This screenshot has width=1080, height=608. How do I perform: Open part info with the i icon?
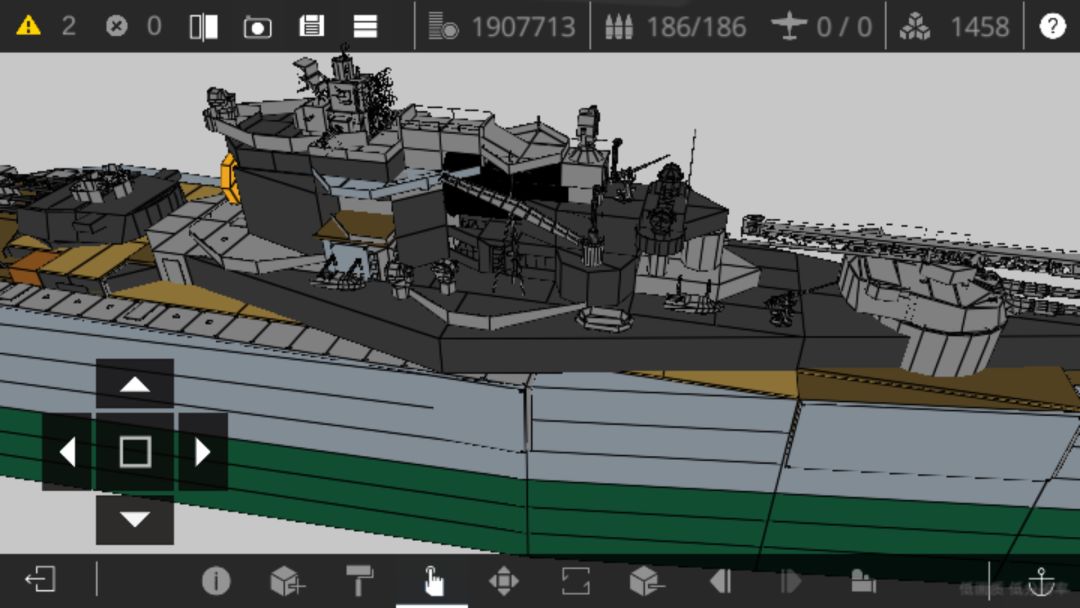216,580
